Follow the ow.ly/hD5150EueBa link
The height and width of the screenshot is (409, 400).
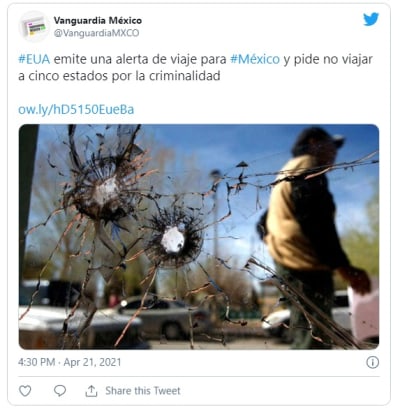point(76,109)
